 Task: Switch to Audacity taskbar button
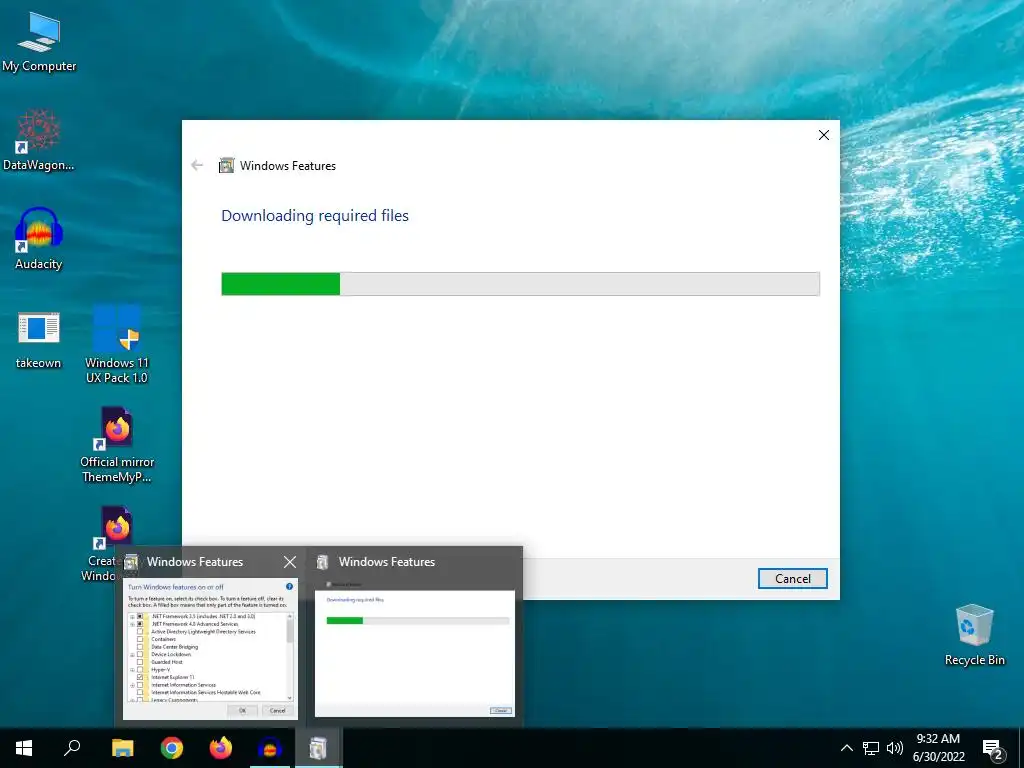click(x=270, y=748)
